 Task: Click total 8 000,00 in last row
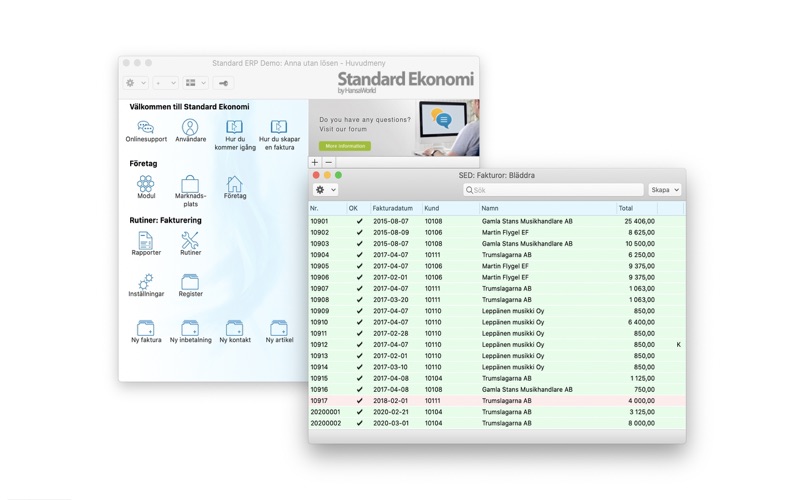642,423
